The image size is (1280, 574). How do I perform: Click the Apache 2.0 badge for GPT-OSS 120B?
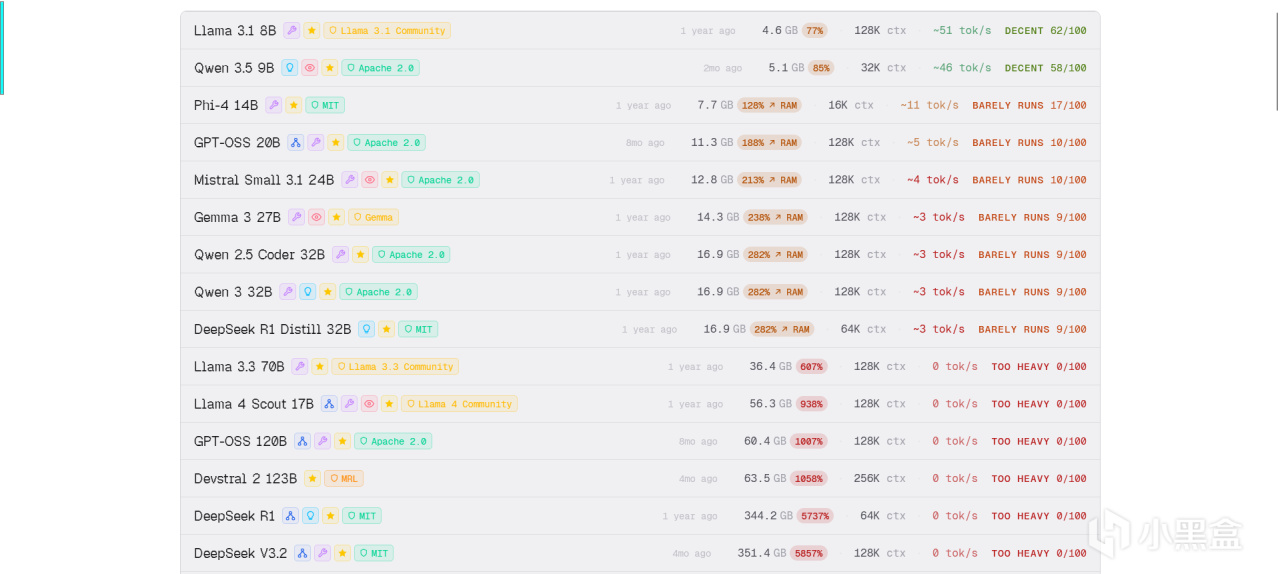tap(394, 441)
